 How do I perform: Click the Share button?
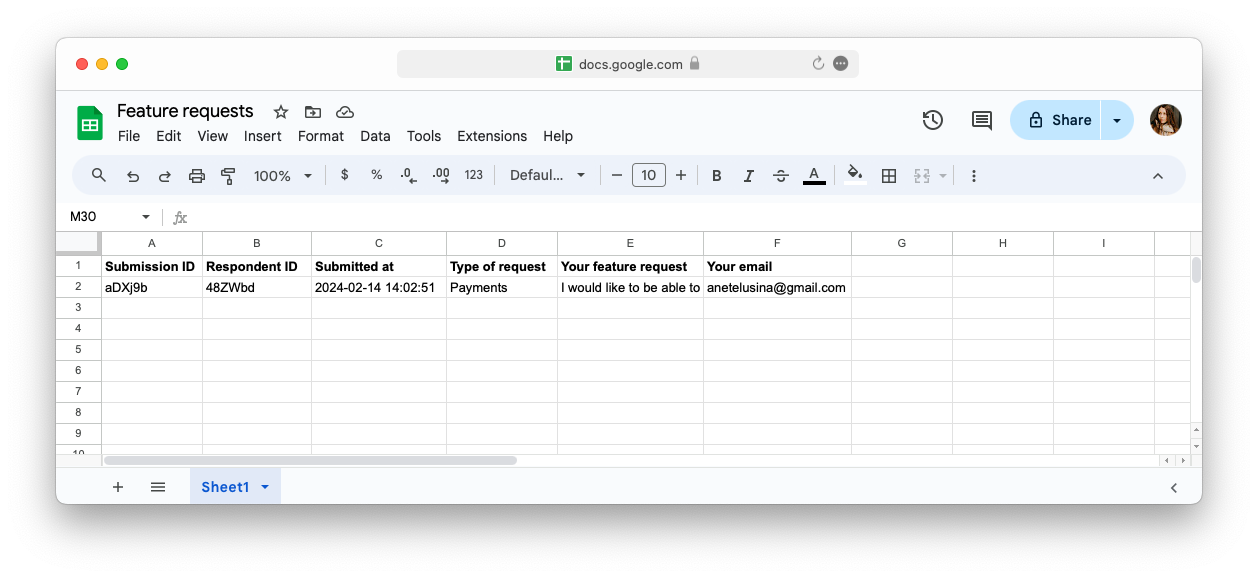[1057, 120]
